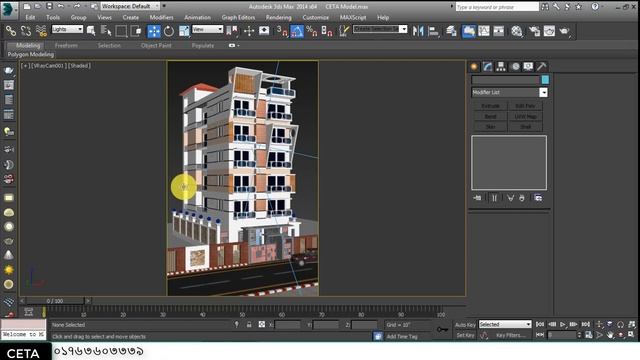Click the keyword search input field

pyautogui.click(x=497, y=7)
